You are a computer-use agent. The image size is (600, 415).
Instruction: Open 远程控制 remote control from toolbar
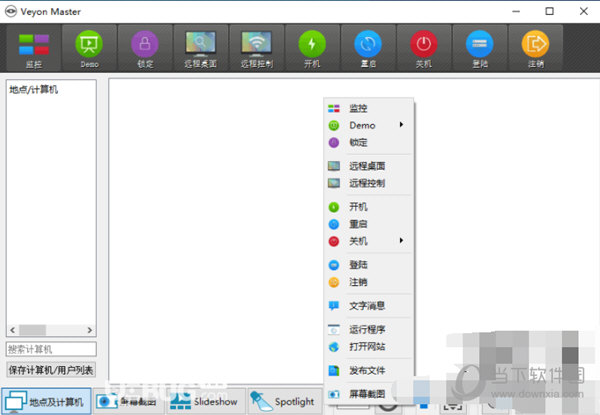coord(256,48)
